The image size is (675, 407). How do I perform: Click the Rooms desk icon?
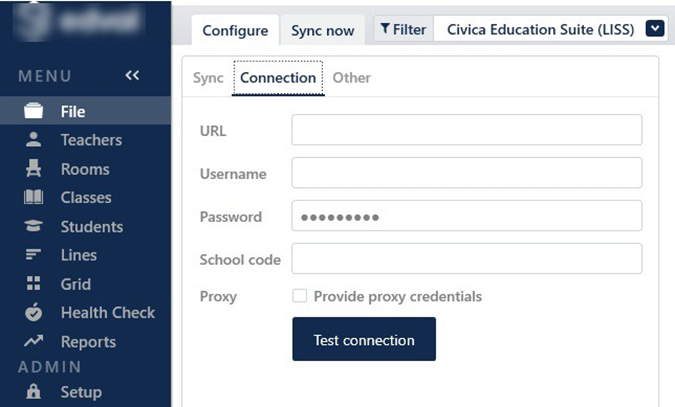(x=33, y=169)
